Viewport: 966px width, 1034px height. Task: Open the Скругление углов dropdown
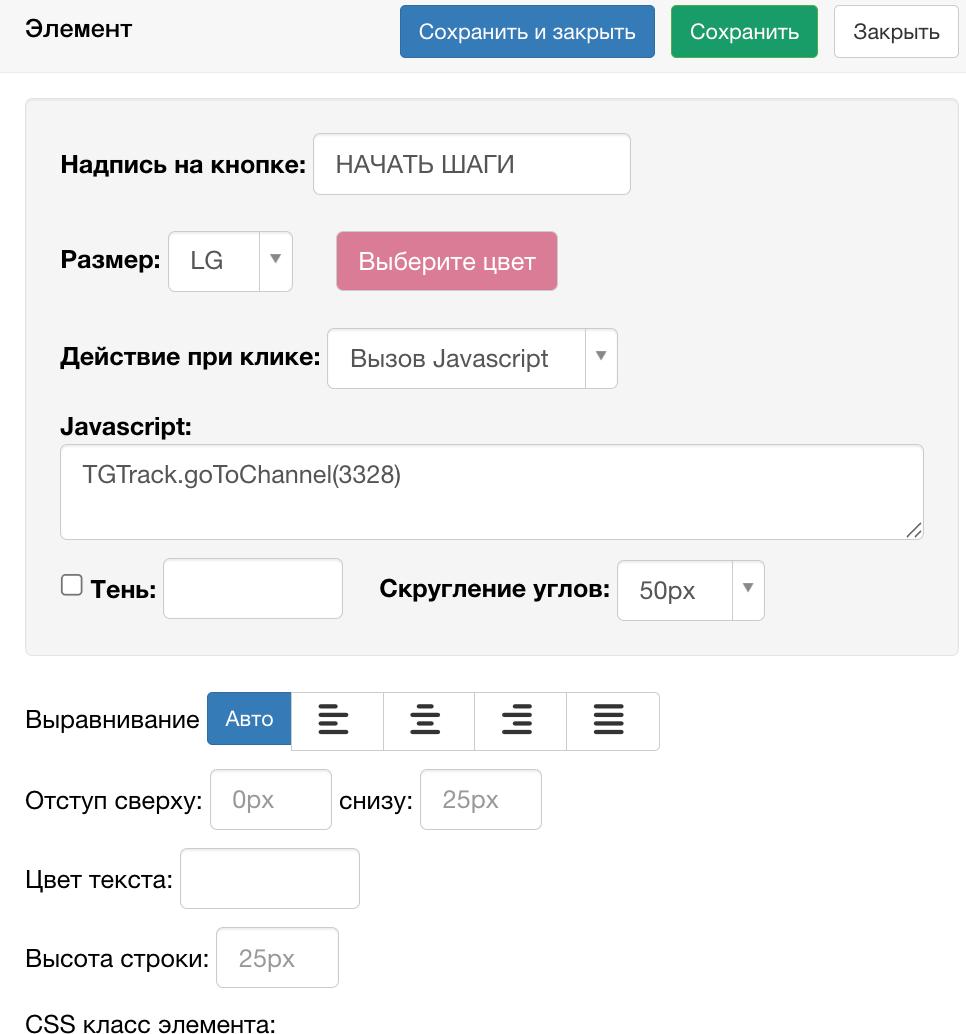coord(690,590)
